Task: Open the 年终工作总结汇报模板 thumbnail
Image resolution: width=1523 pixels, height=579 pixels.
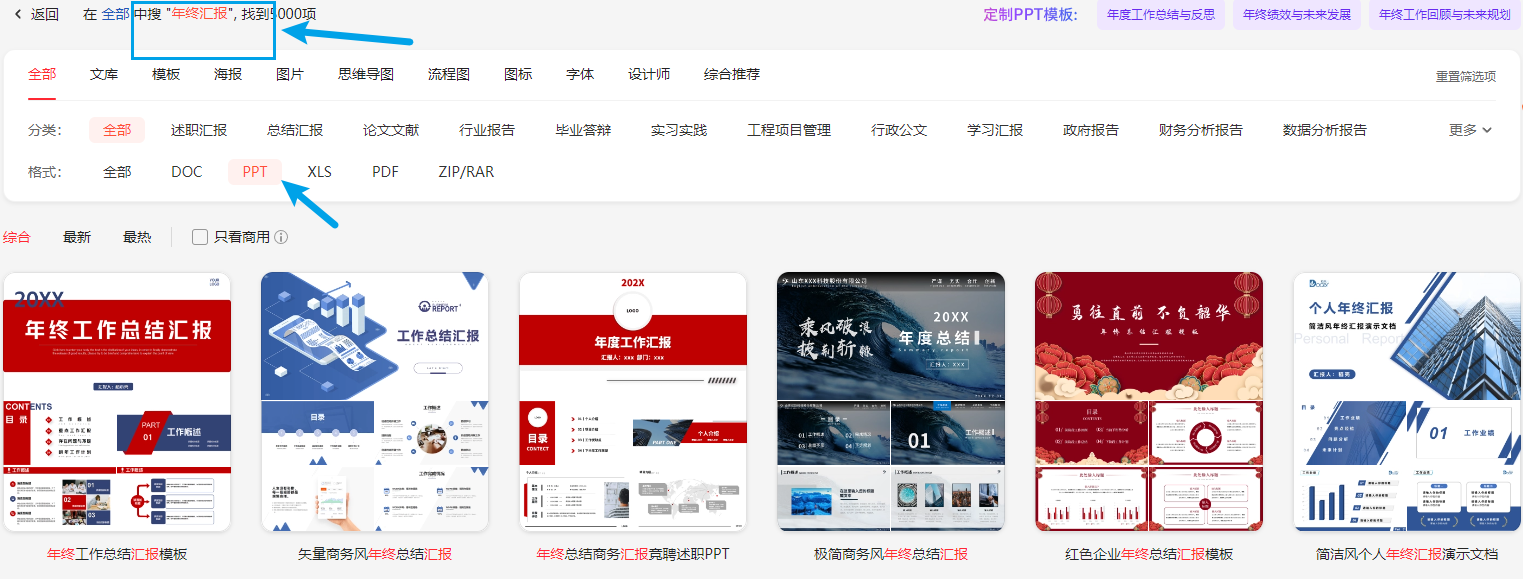Action: point(117,401)
